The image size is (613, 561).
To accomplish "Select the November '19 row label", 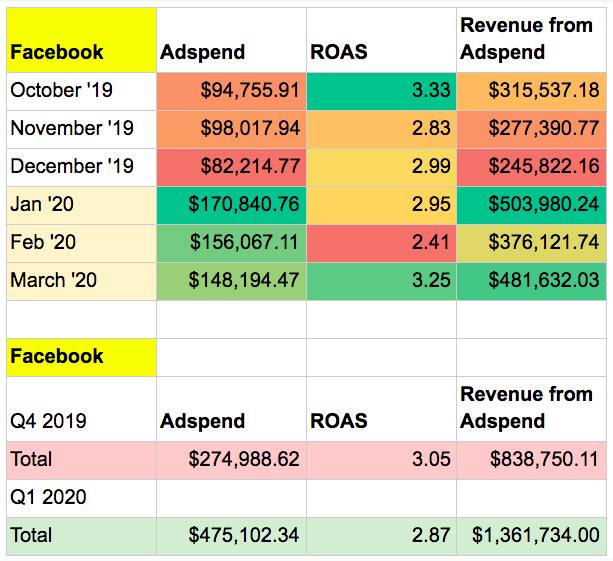I will [80, 129].
